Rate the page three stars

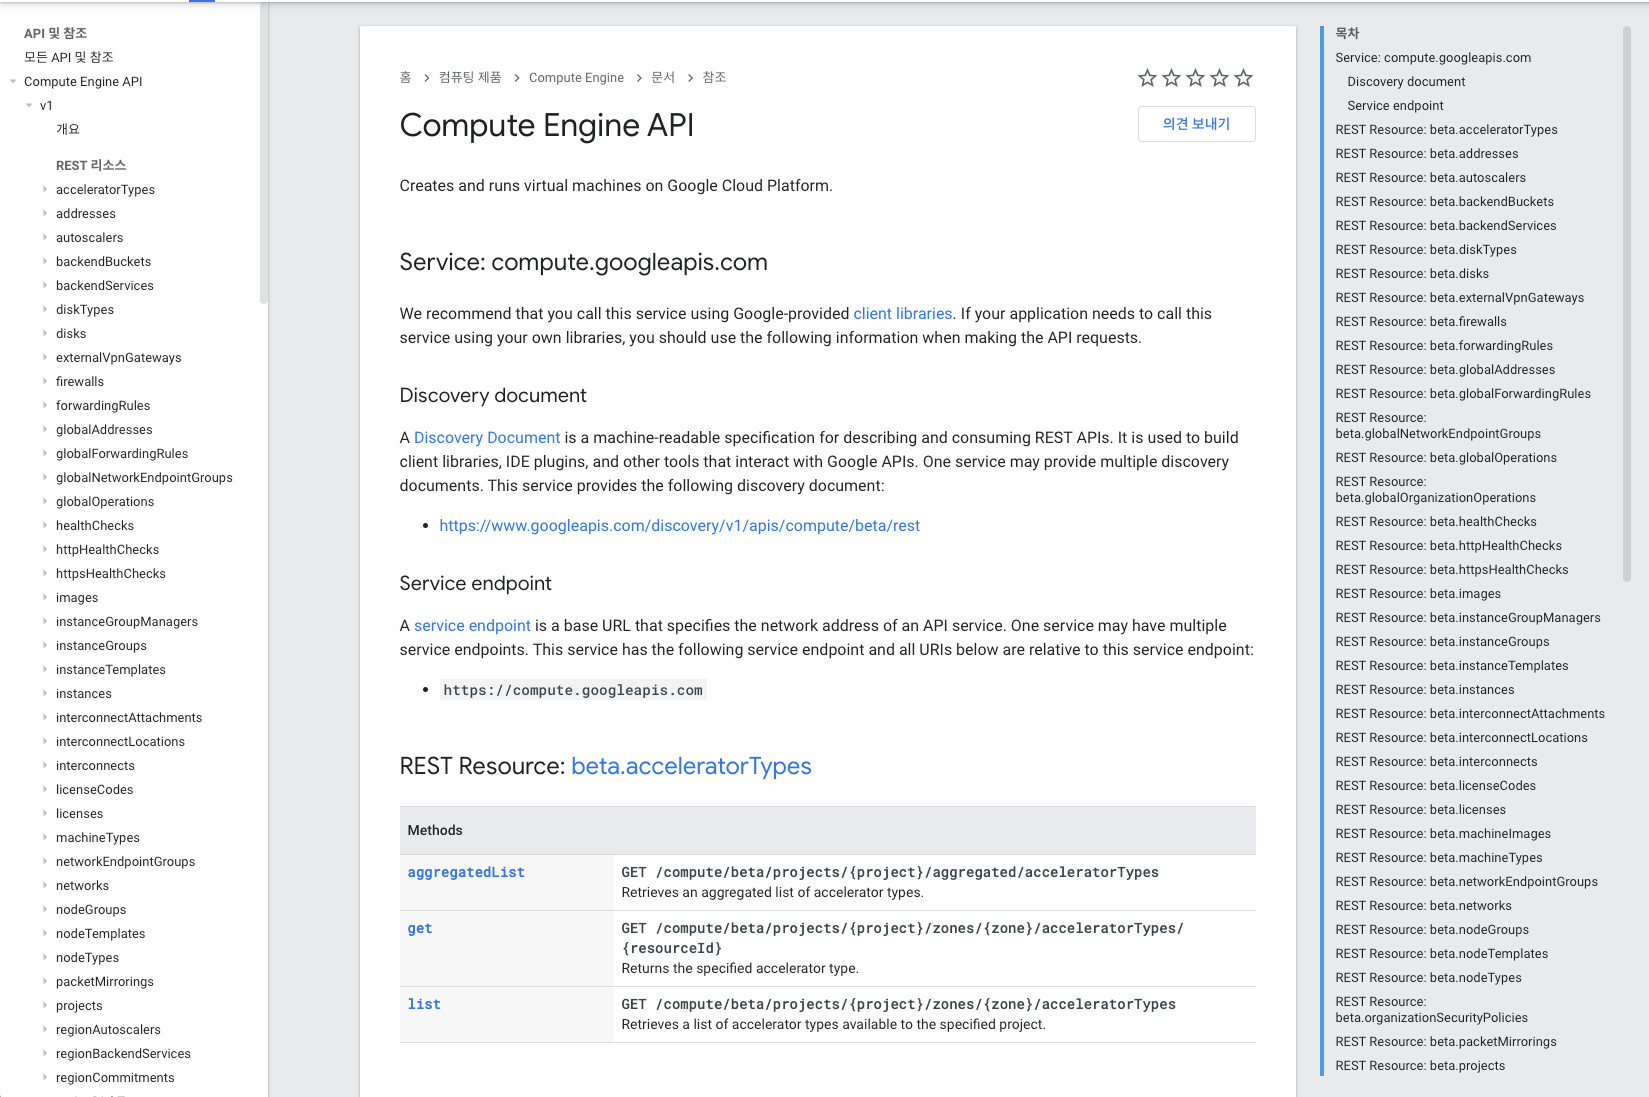(1195, 78)
